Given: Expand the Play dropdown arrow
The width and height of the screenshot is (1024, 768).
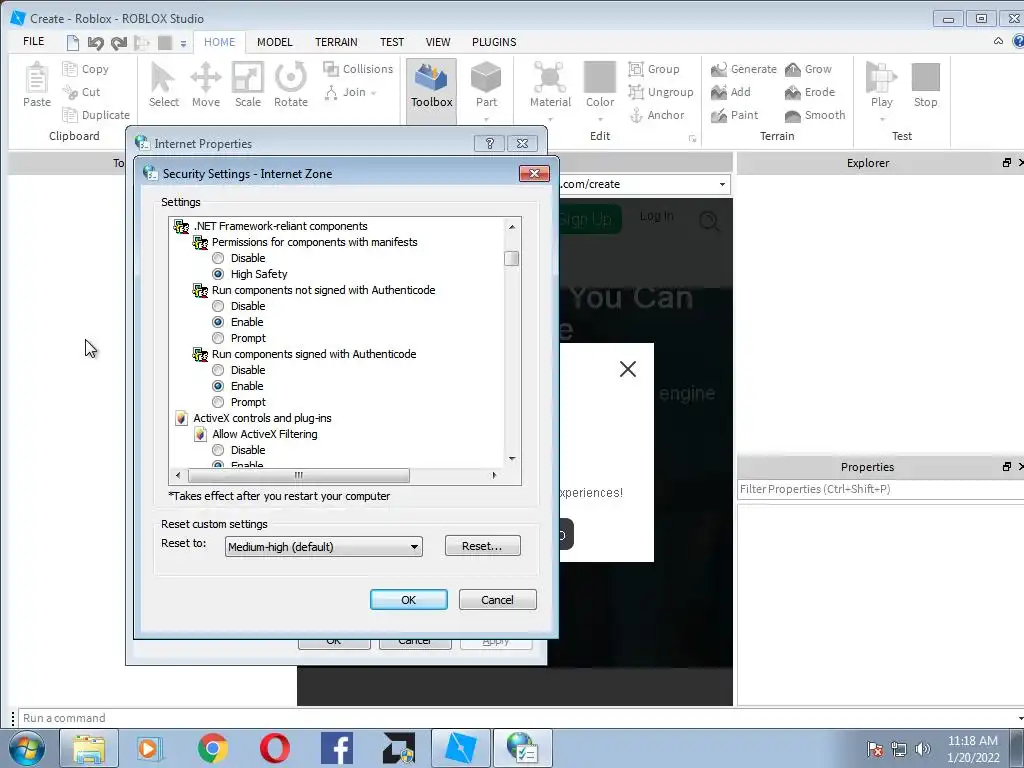Looking at the screenshot, I should click(882, 118).
